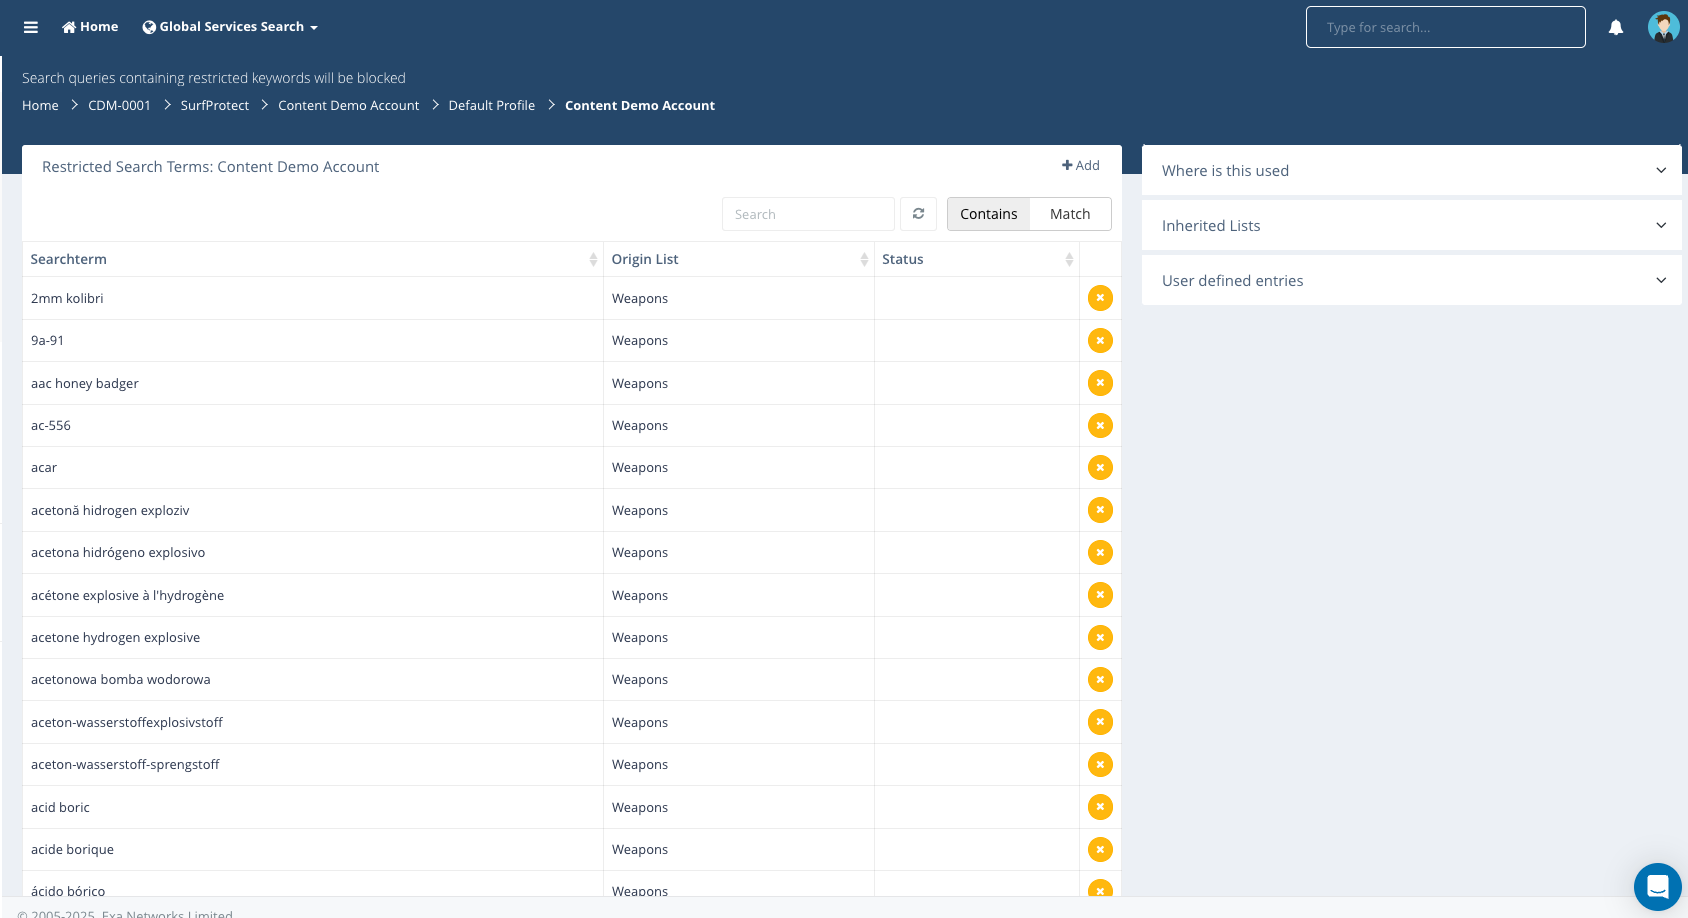Remove the '2mm kolibri' search term
This screenshot has width=1688, height=918.
tap(1100, 298)
